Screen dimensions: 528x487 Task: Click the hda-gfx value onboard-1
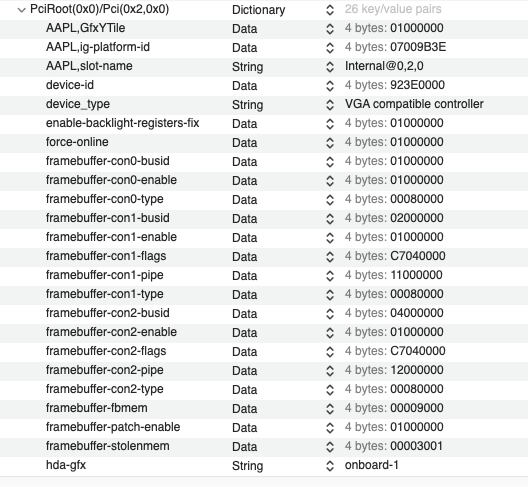point(371,465)
